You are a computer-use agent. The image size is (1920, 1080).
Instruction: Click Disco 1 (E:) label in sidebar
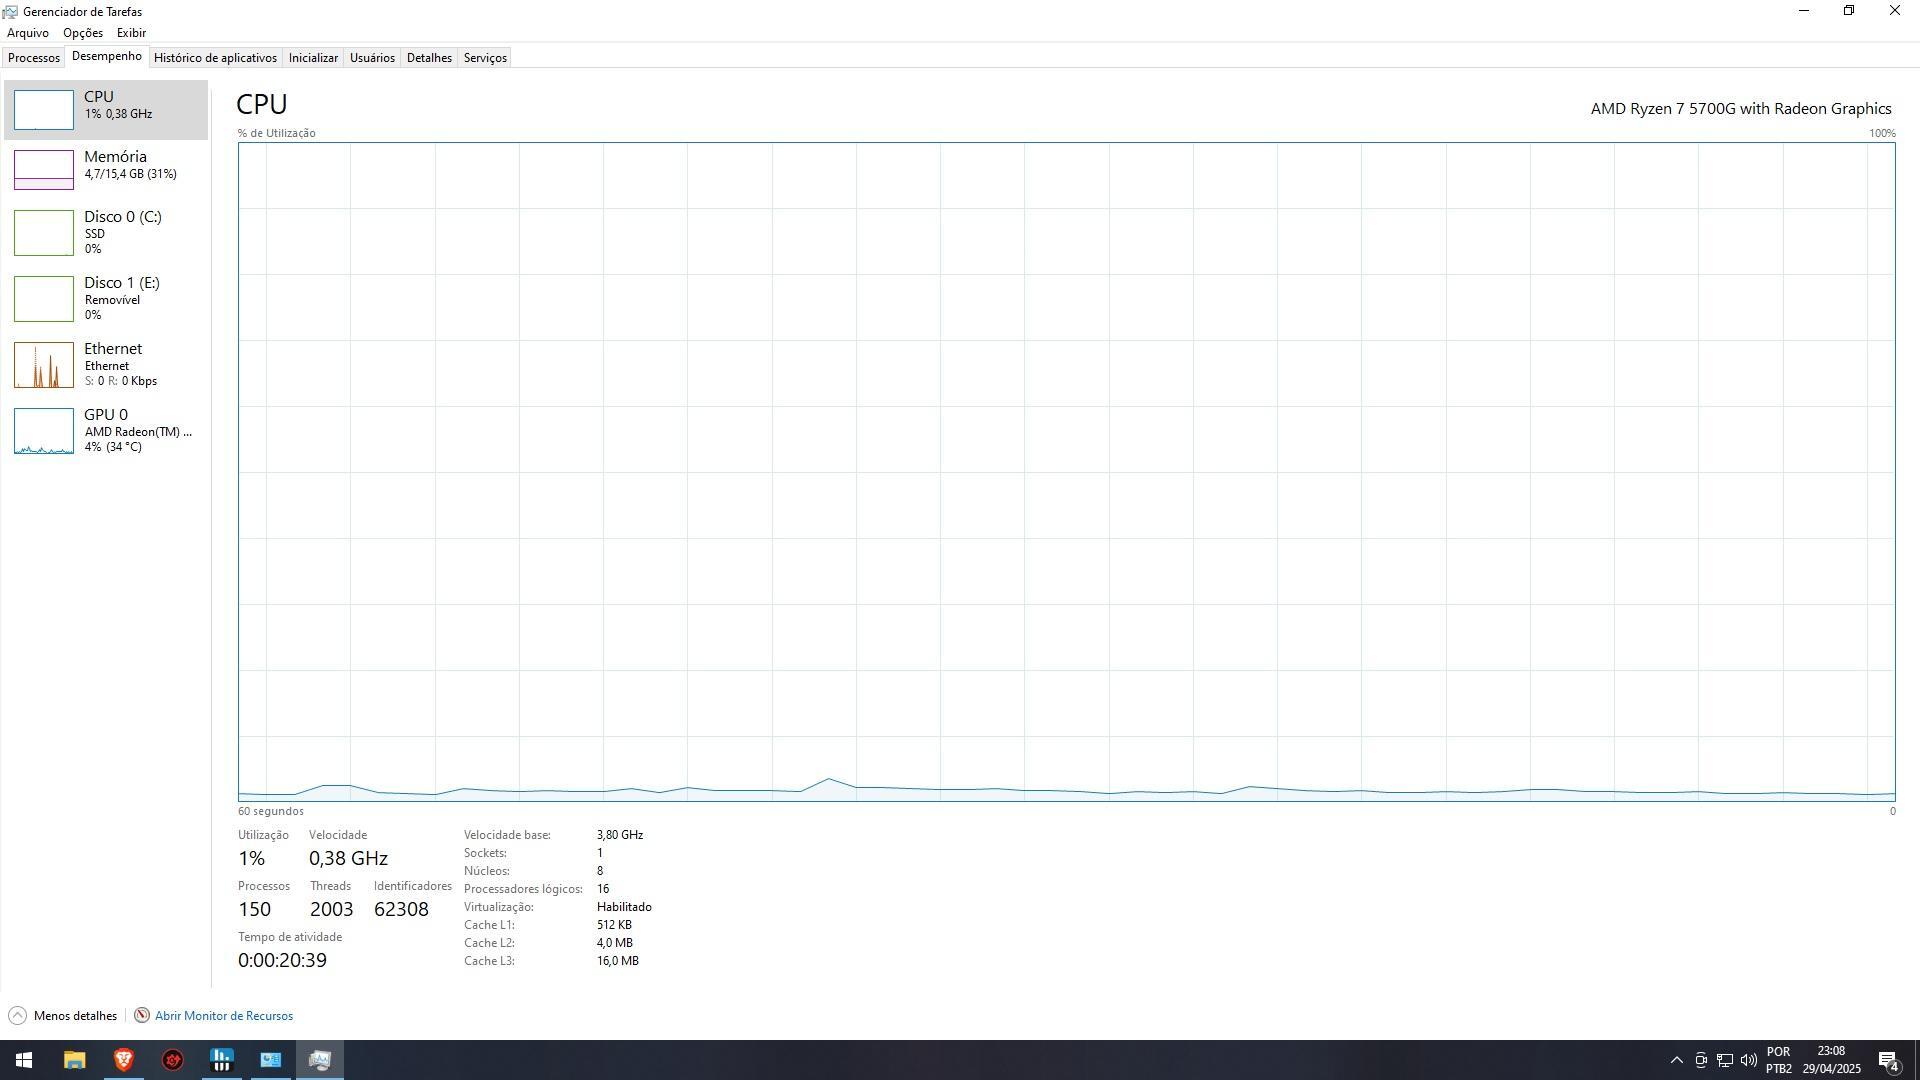click(x=122, y=283)
